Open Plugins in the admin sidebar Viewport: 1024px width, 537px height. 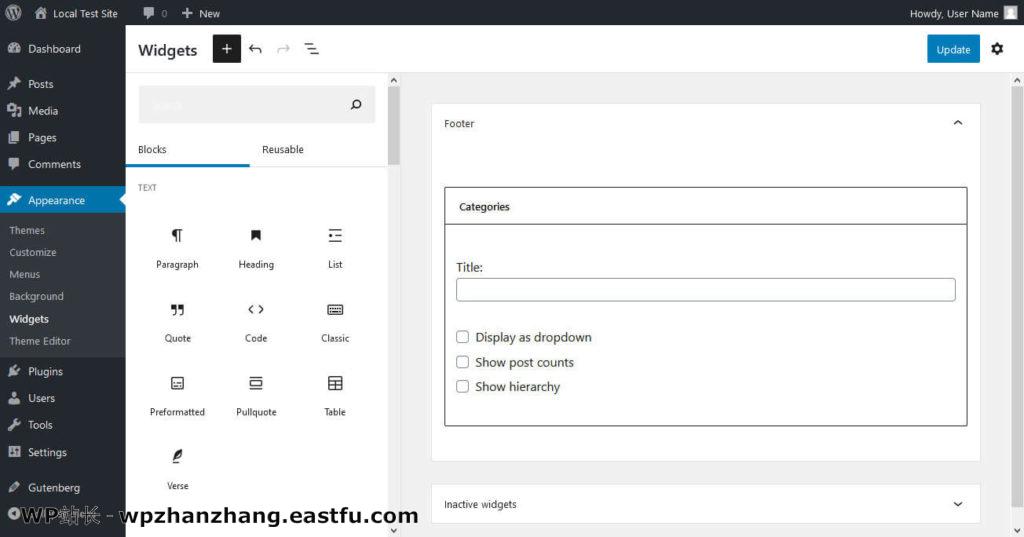pos(45,371)
